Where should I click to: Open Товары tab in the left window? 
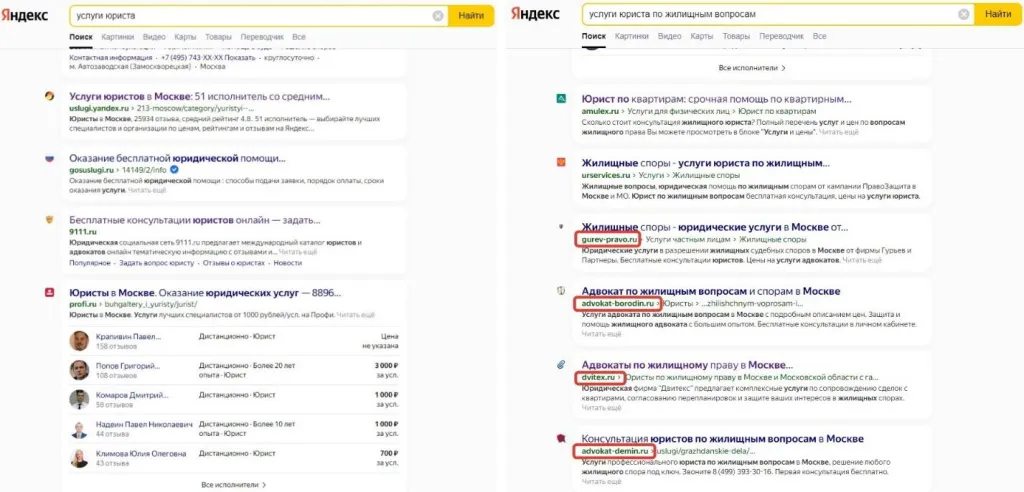(218, 37)
